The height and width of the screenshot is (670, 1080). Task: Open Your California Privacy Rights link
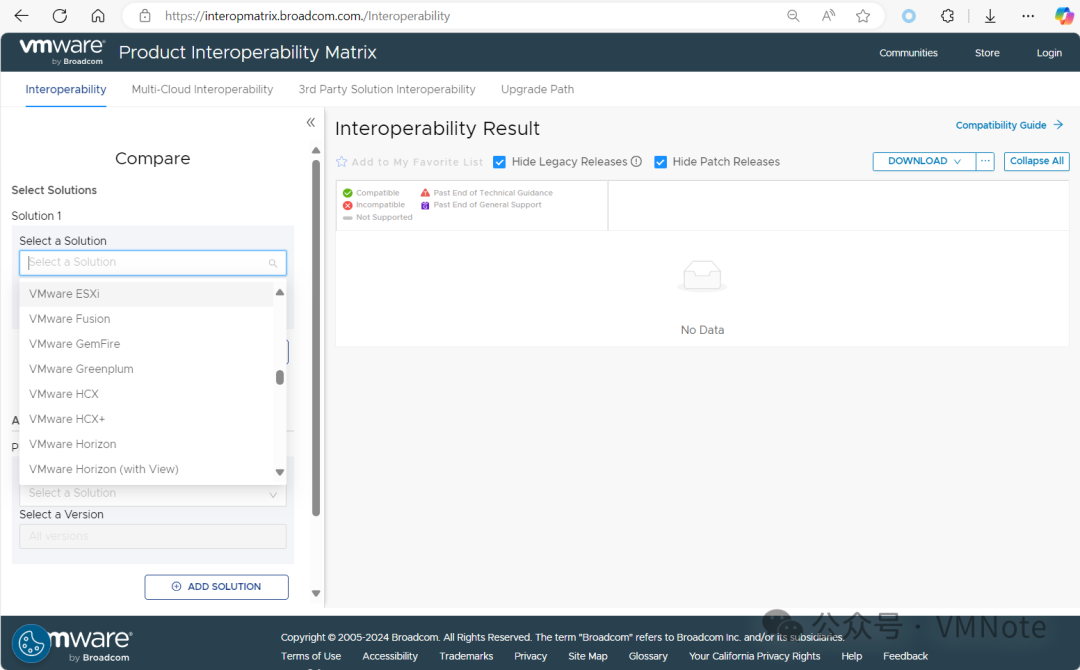(x=754, y=656)
